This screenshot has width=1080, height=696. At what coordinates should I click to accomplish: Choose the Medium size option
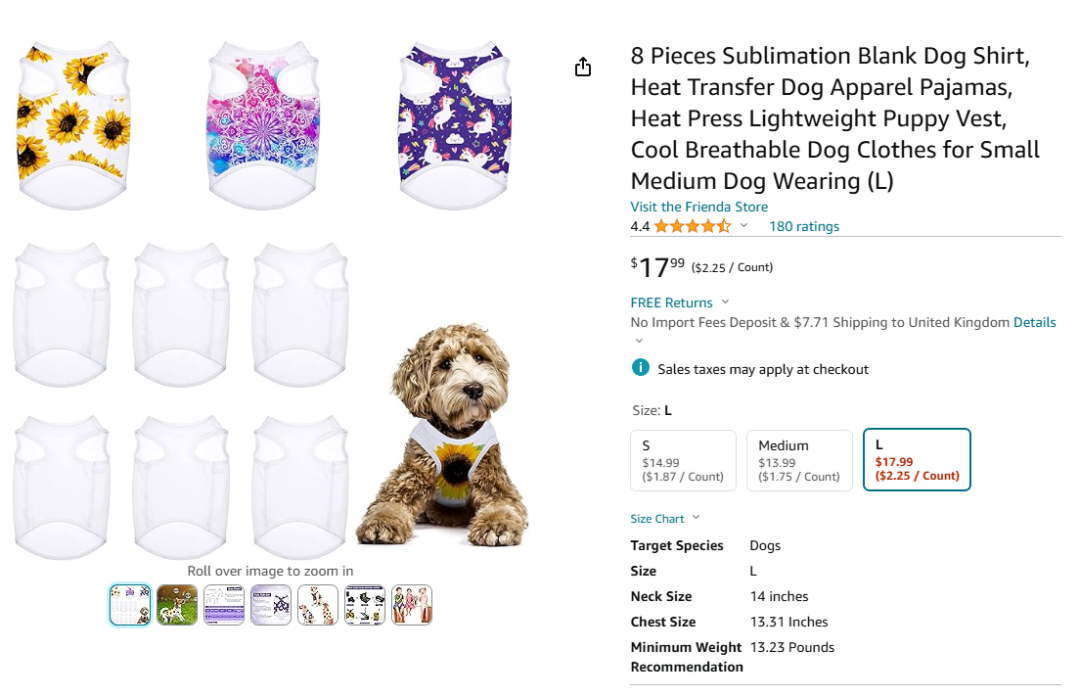pos(799,460)
